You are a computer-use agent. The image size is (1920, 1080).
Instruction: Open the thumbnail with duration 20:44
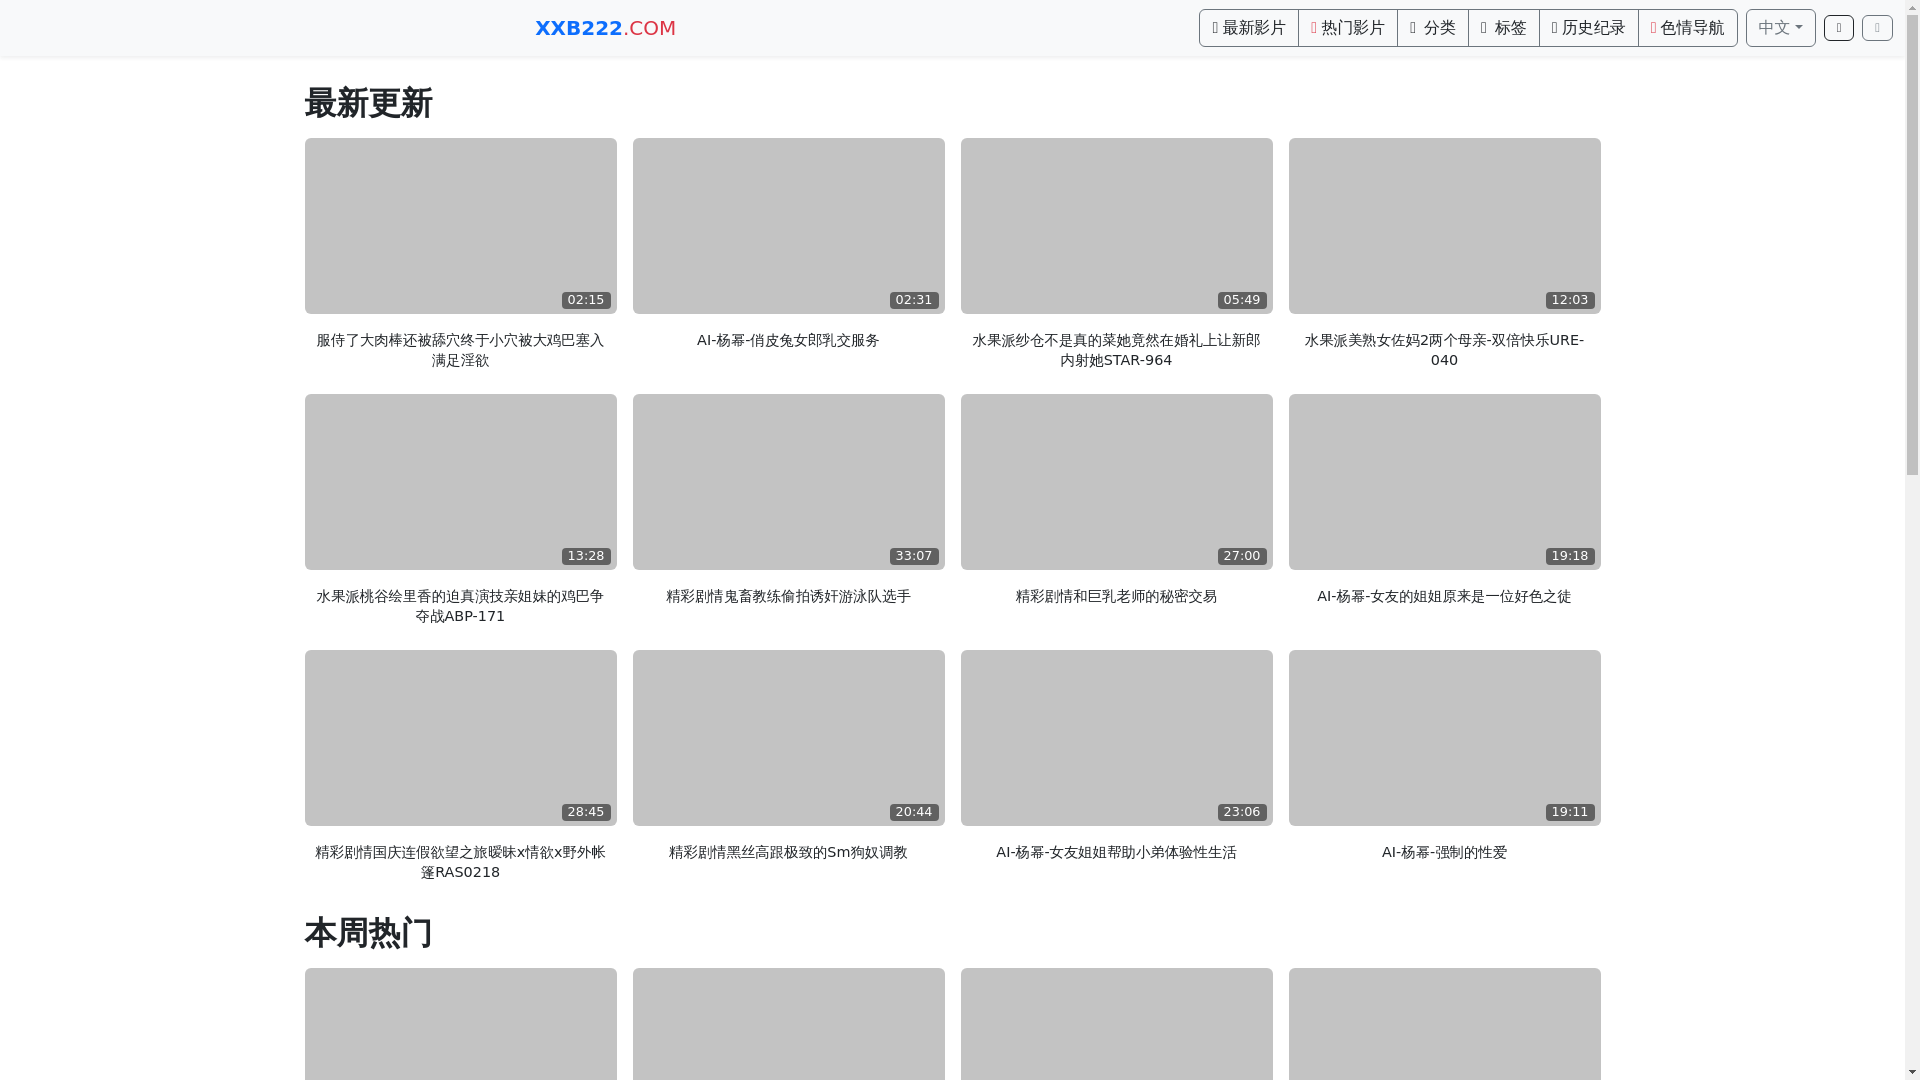click(x=789, y=738)
